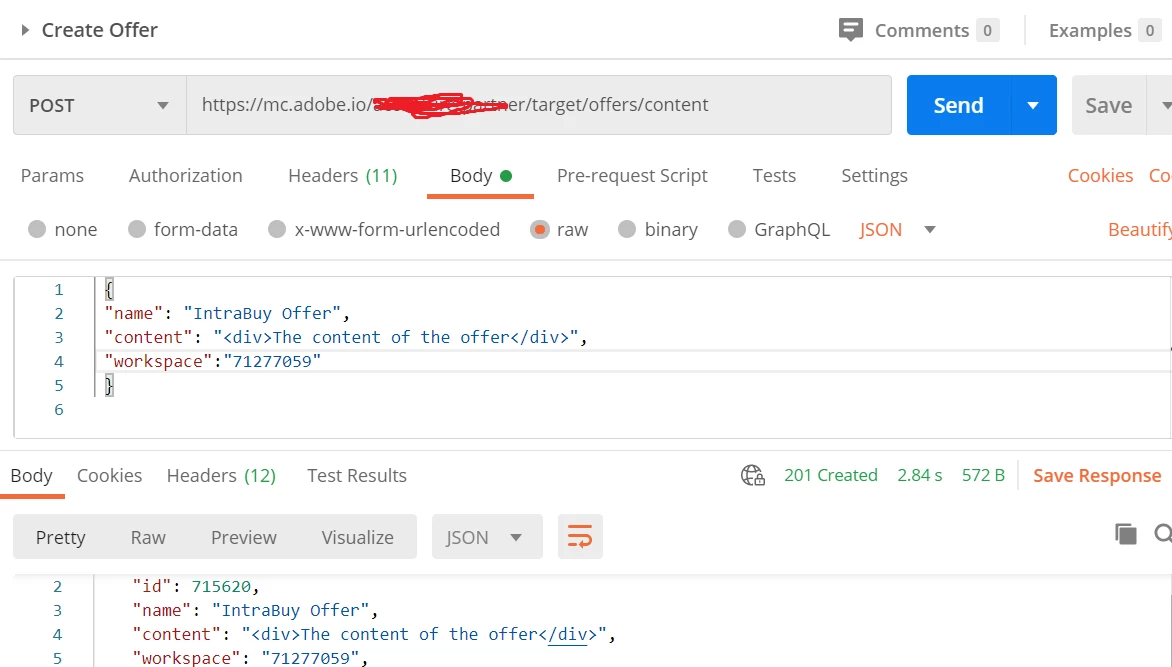Click the "name": "IntraBuy Offer" request line
This screenshot has width=1172, height=667.
coord(227,313)
